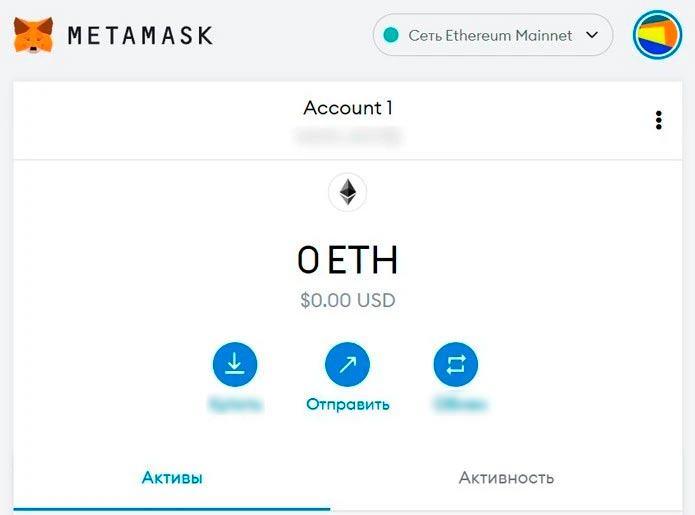Switch to the Активность tab
Image resolution: width=695 pixels, height=515 pixels.
[506, 478]
